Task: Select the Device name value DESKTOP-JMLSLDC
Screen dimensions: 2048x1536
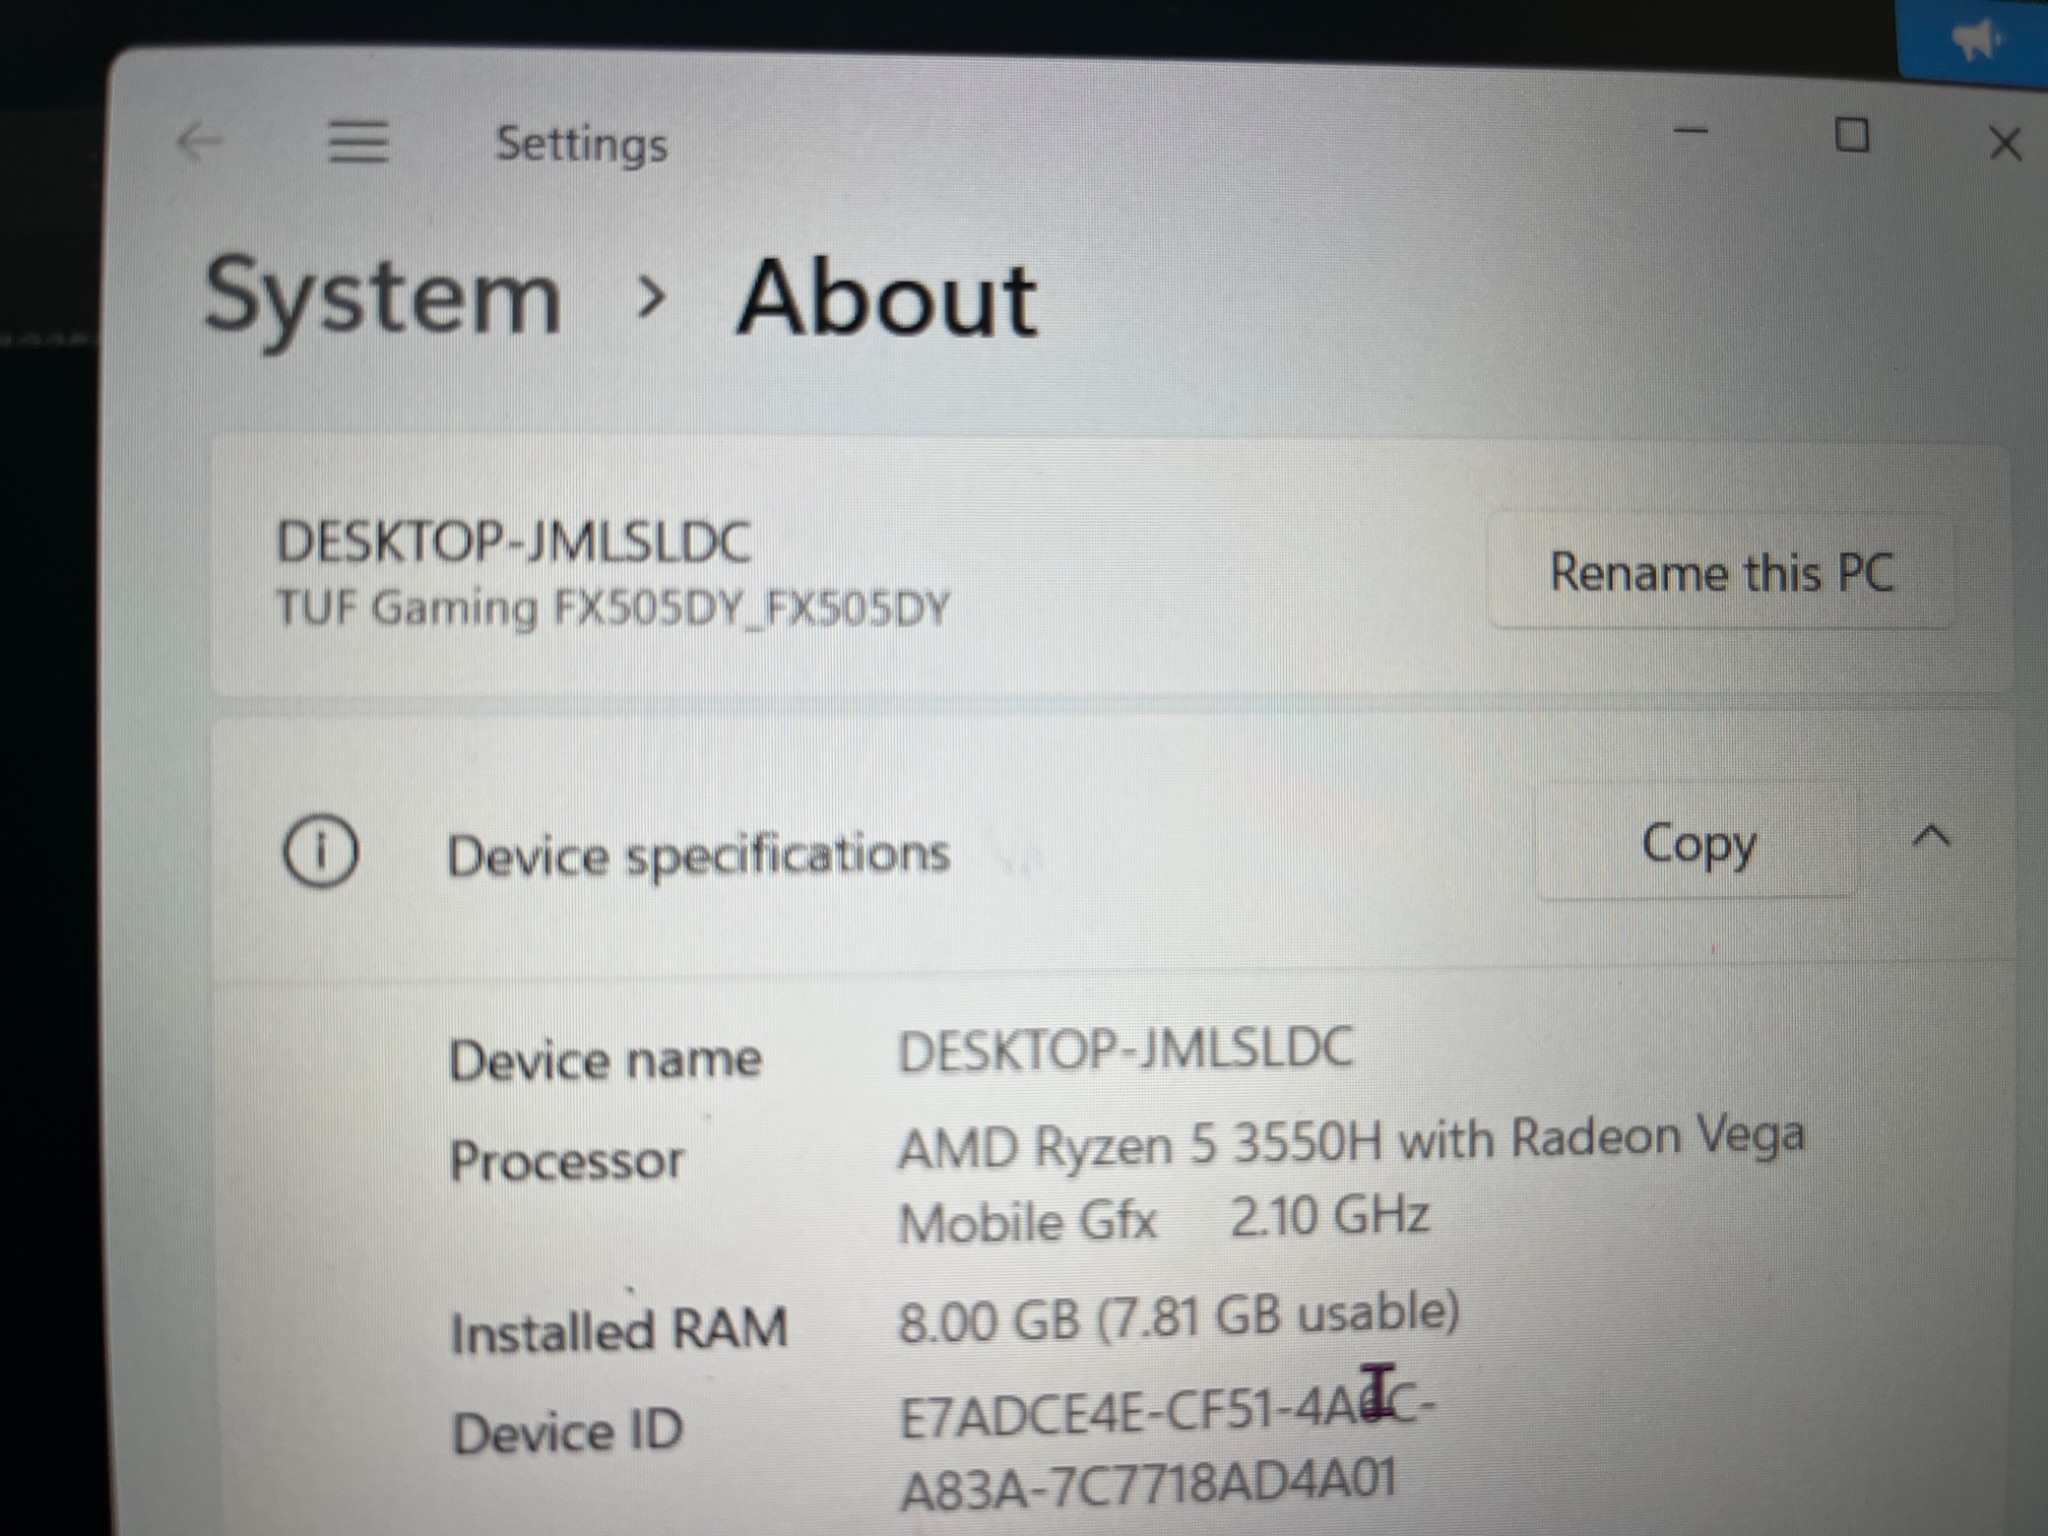Action: point(1126,1050)
